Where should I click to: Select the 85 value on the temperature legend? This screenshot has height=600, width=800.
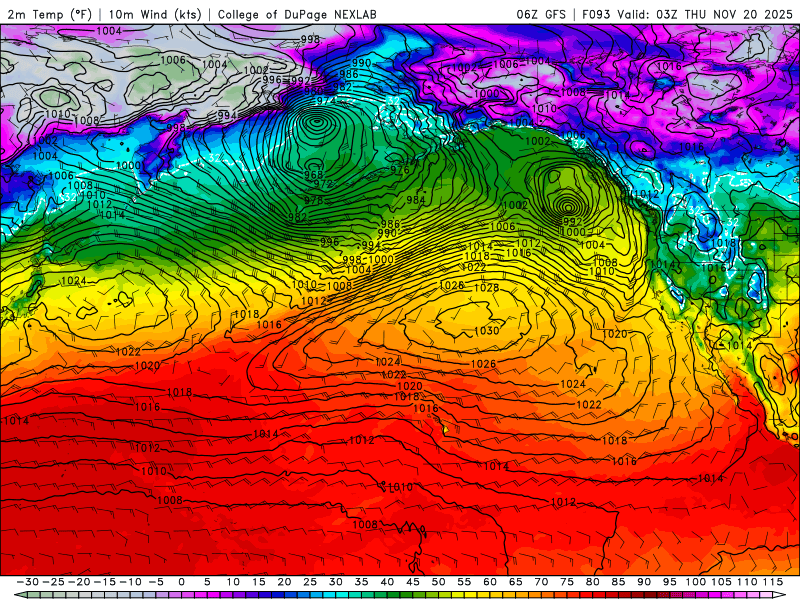click(x=618, y=582)
